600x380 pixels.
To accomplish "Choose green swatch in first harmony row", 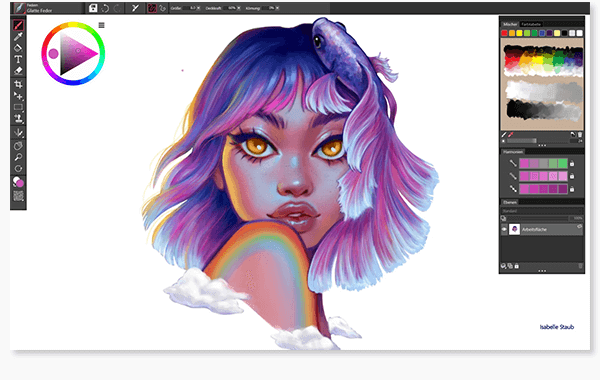I will click(562, 164).
